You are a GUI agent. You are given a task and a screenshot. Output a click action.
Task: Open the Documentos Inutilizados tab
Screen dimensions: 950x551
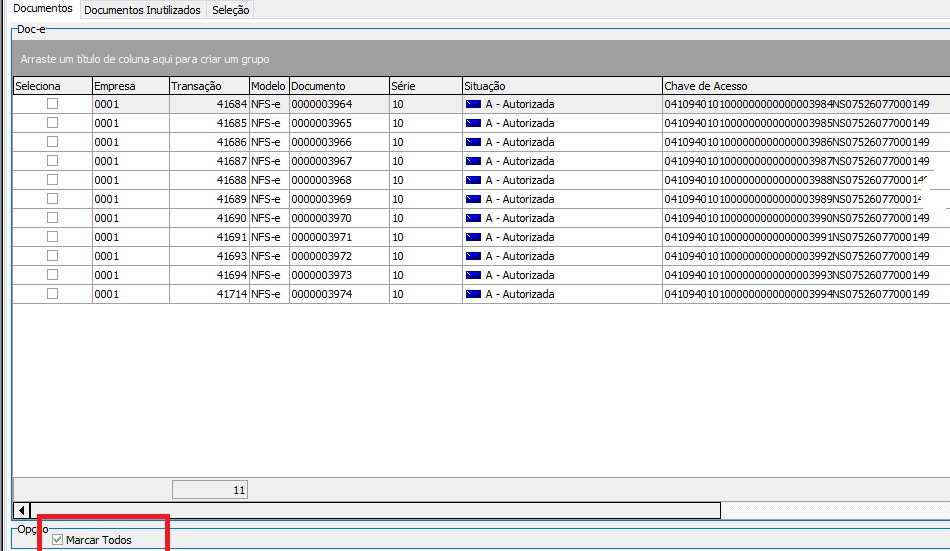click(142, 10)
